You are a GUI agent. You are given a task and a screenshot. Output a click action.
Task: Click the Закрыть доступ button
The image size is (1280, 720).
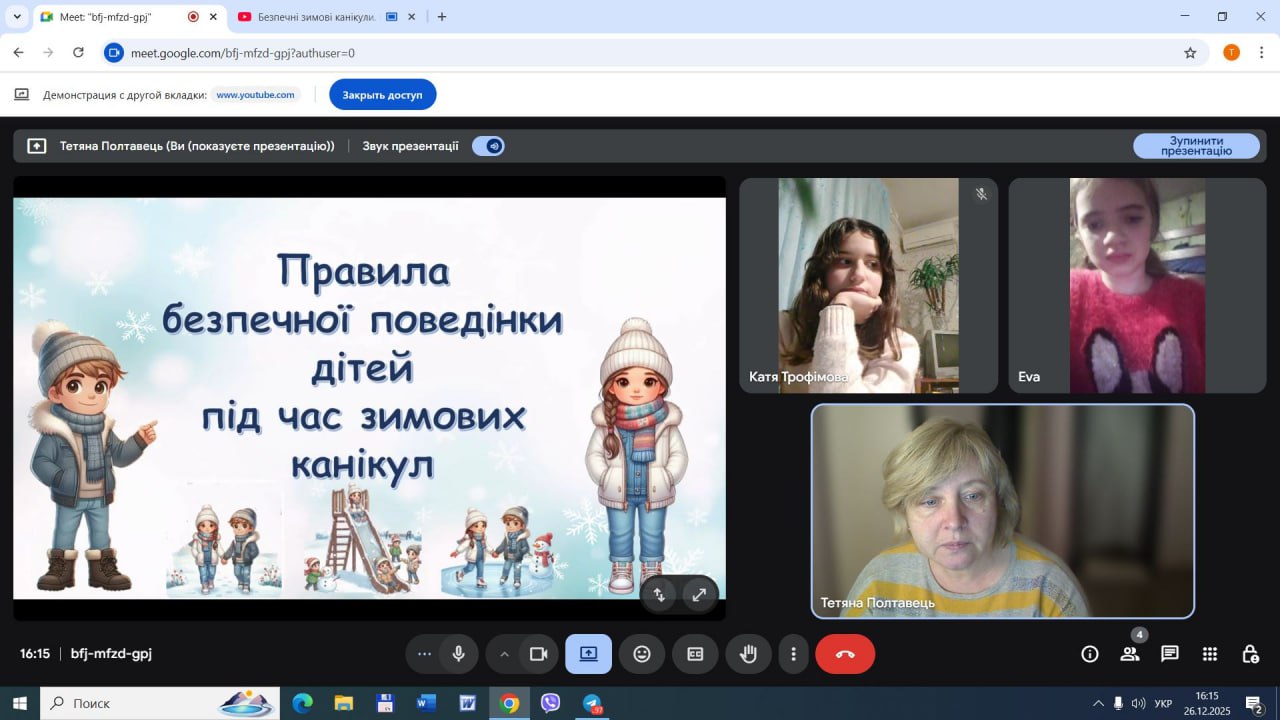pos(382,95)
